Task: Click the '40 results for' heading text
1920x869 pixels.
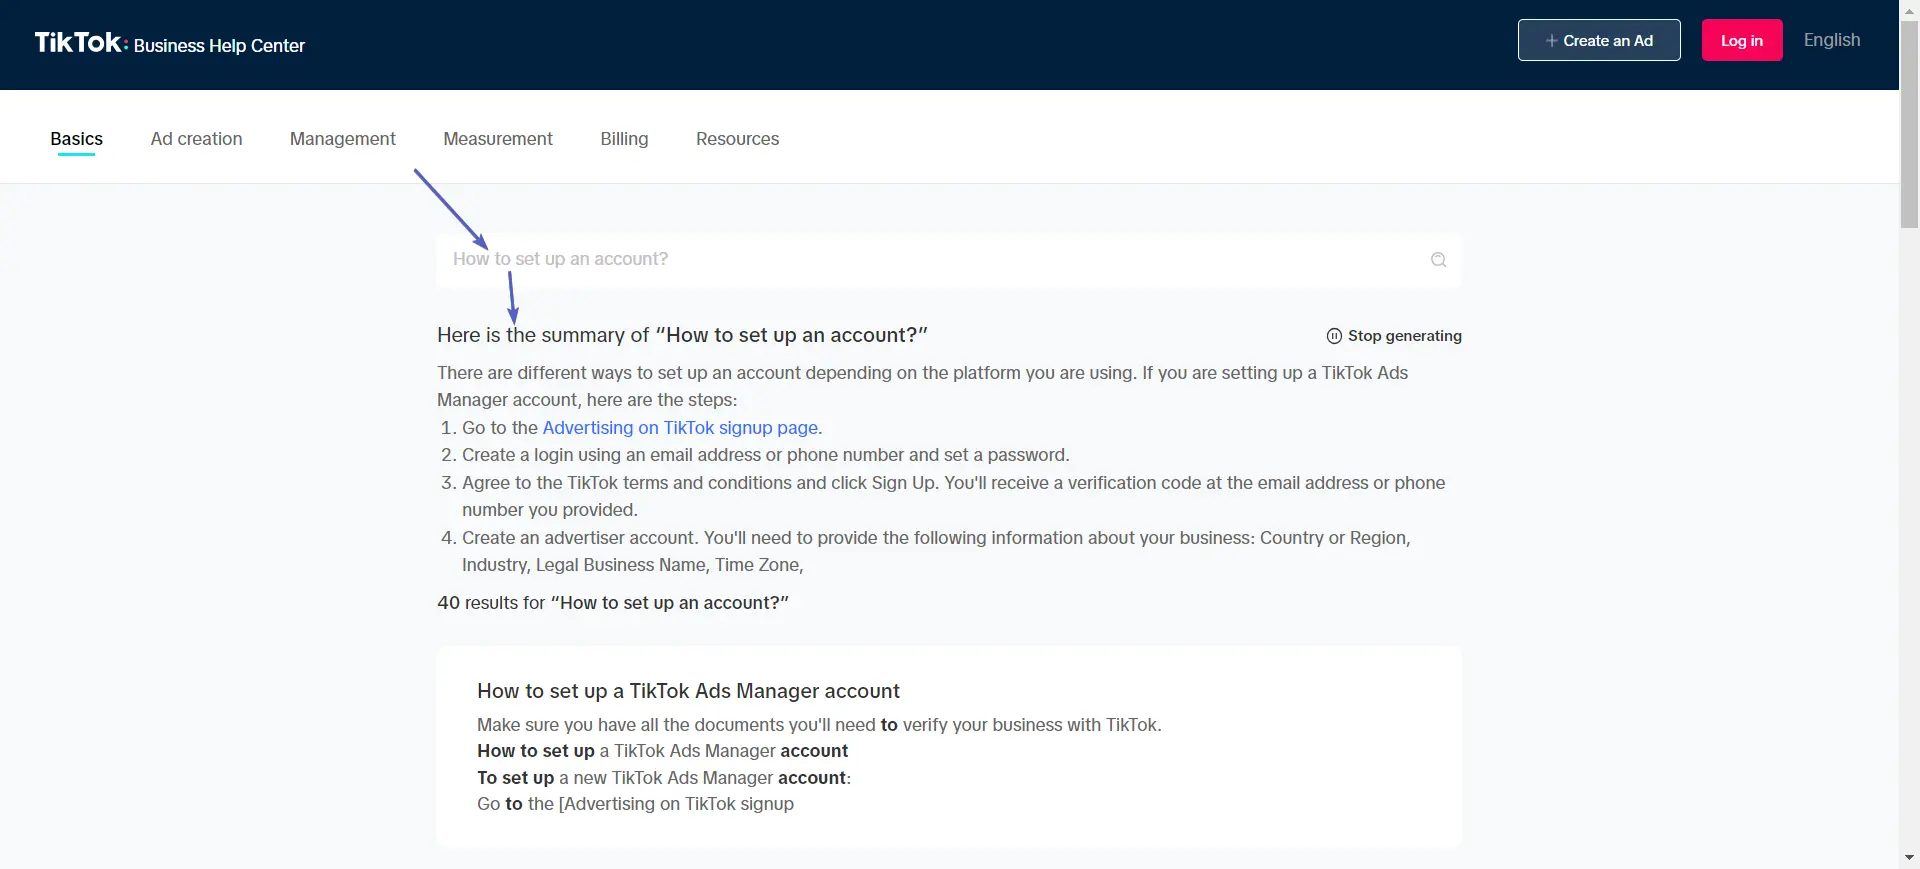Action: (613, 603)
